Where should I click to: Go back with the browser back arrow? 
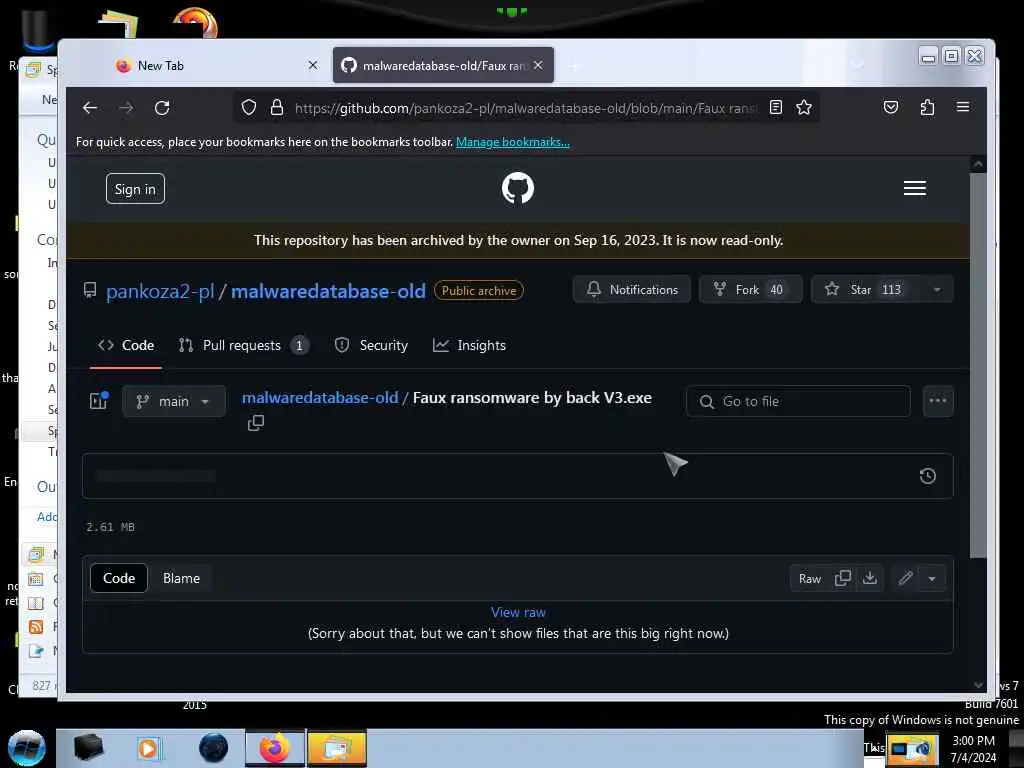pyautogui.click(x=89, y=108)
